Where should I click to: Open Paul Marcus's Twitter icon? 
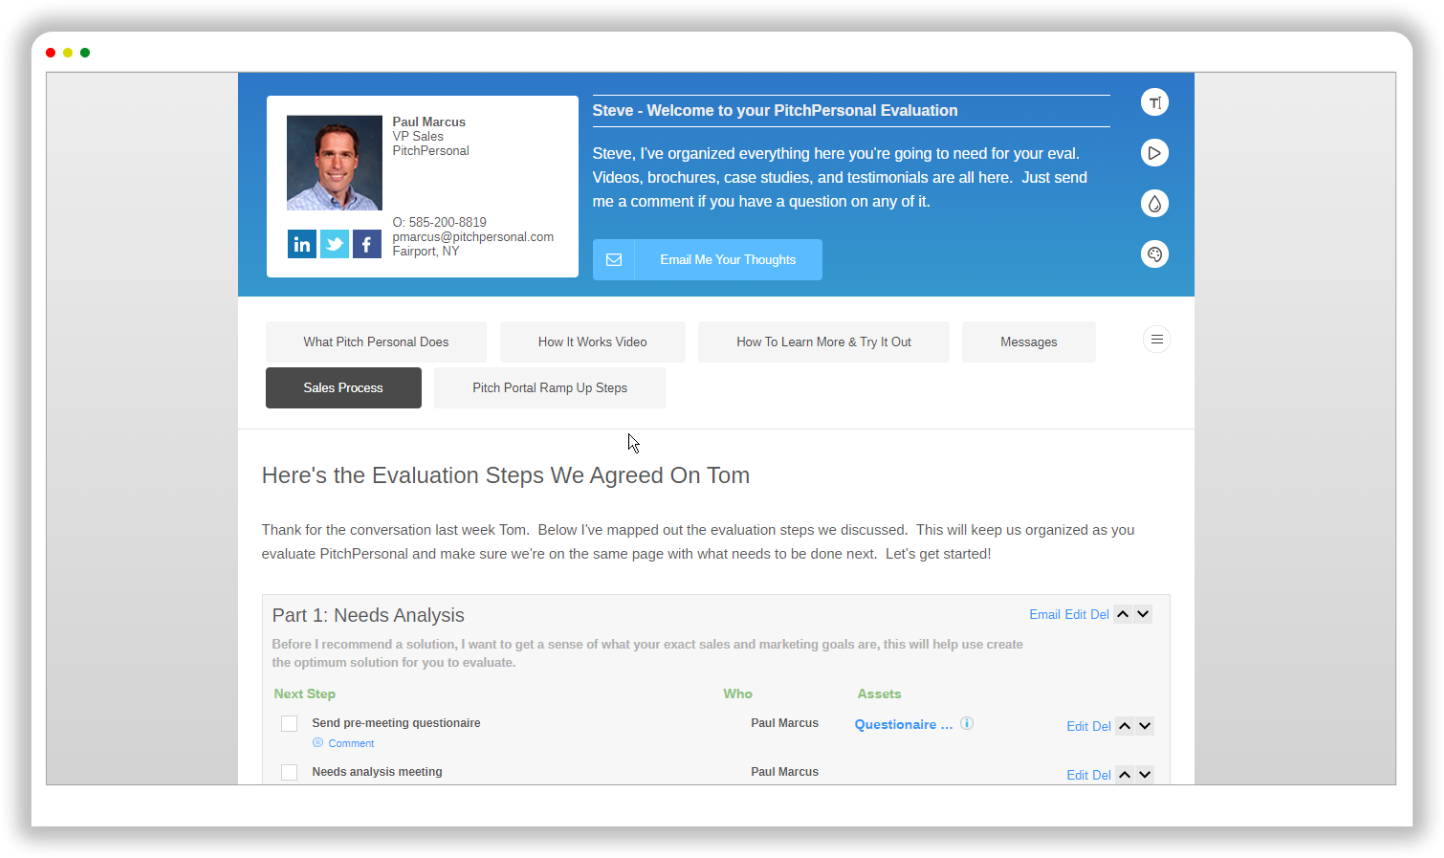[x=334, y=244]
